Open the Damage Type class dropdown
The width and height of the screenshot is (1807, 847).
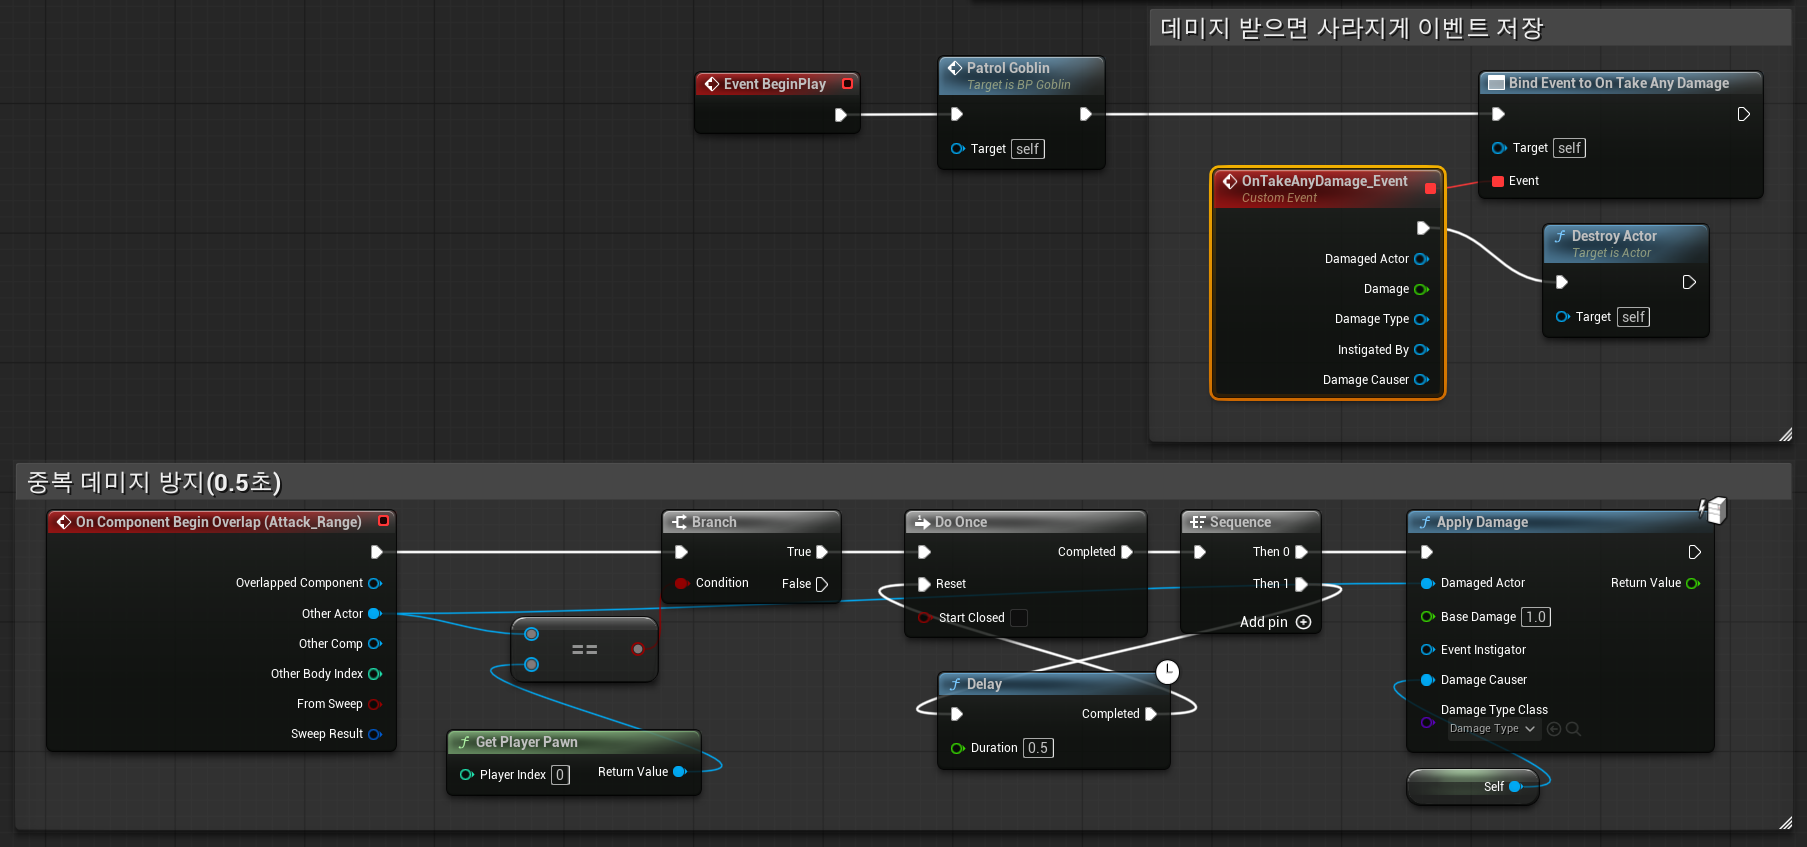pyautogui.click(x=1493, y=729)
